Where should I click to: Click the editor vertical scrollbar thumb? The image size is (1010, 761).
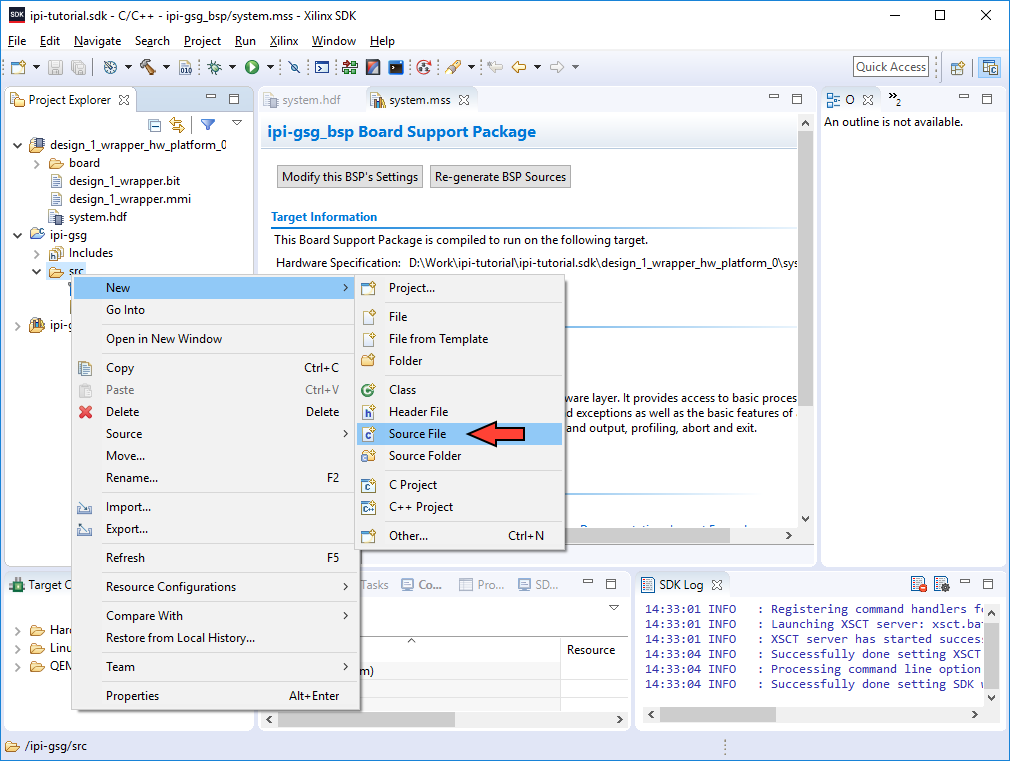[805, 267]
